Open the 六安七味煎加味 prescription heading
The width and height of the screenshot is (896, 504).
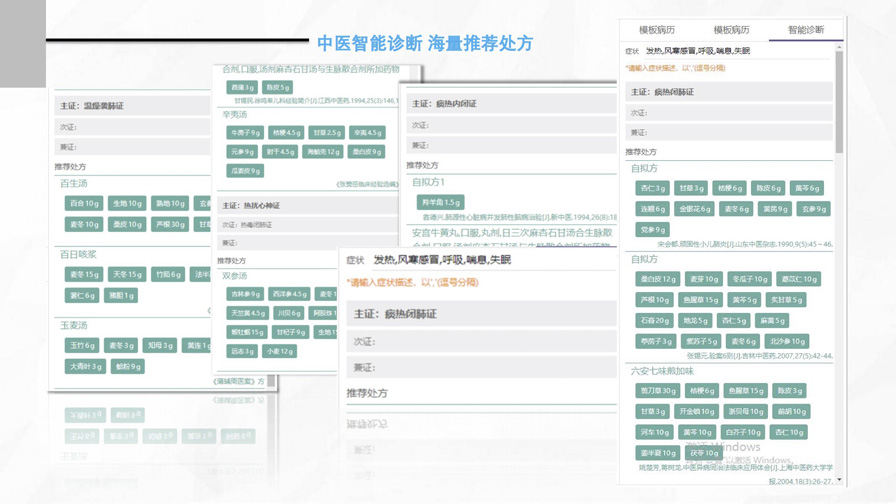coord(661,371)
